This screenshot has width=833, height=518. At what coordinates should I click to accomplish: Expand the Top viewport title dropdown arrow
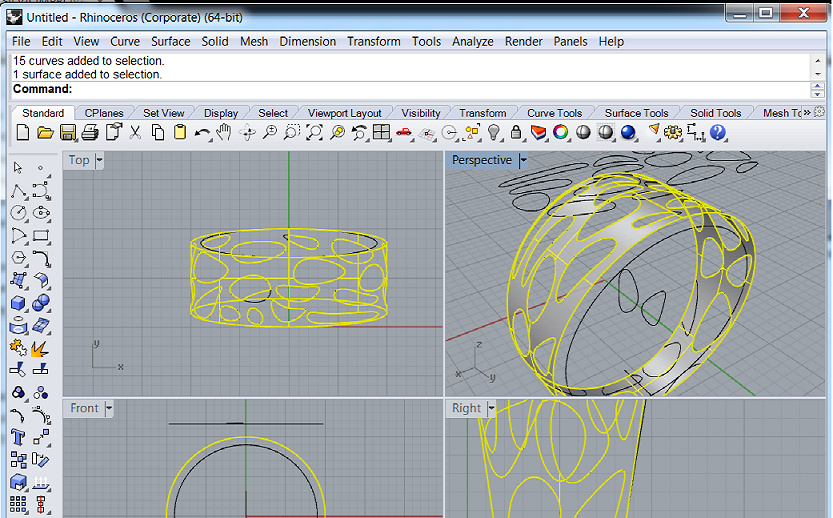pyautogui.click(x=99, y=160)
